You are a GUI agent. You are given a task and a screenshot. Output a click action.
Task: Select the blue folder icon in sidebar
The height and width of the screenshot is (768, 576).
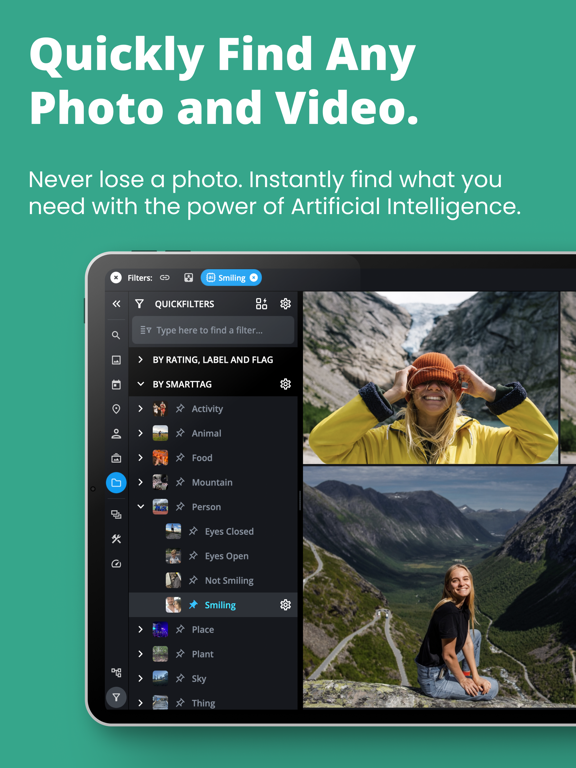point(116,482)
